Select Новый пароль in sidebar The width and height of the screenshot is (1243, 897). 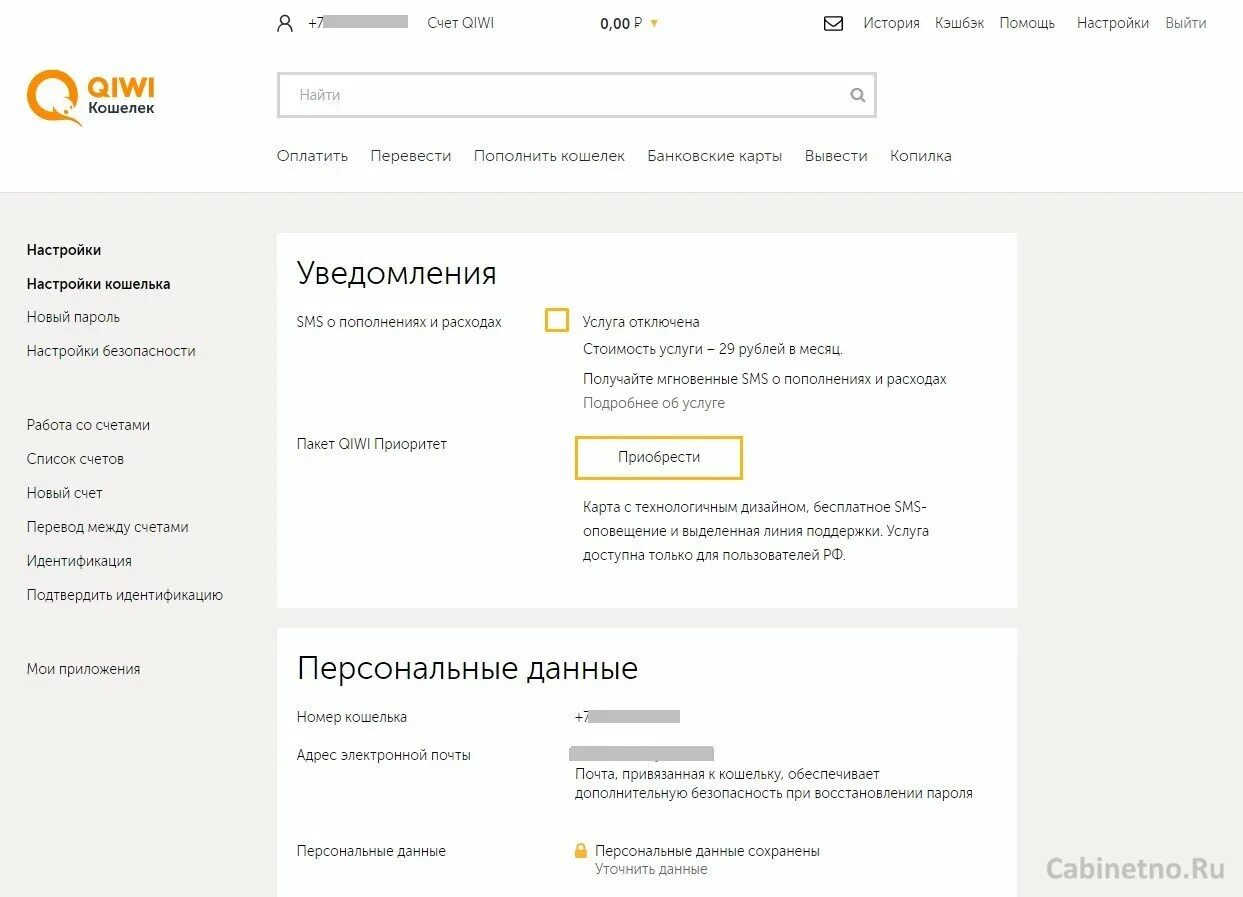coord(73,317)
